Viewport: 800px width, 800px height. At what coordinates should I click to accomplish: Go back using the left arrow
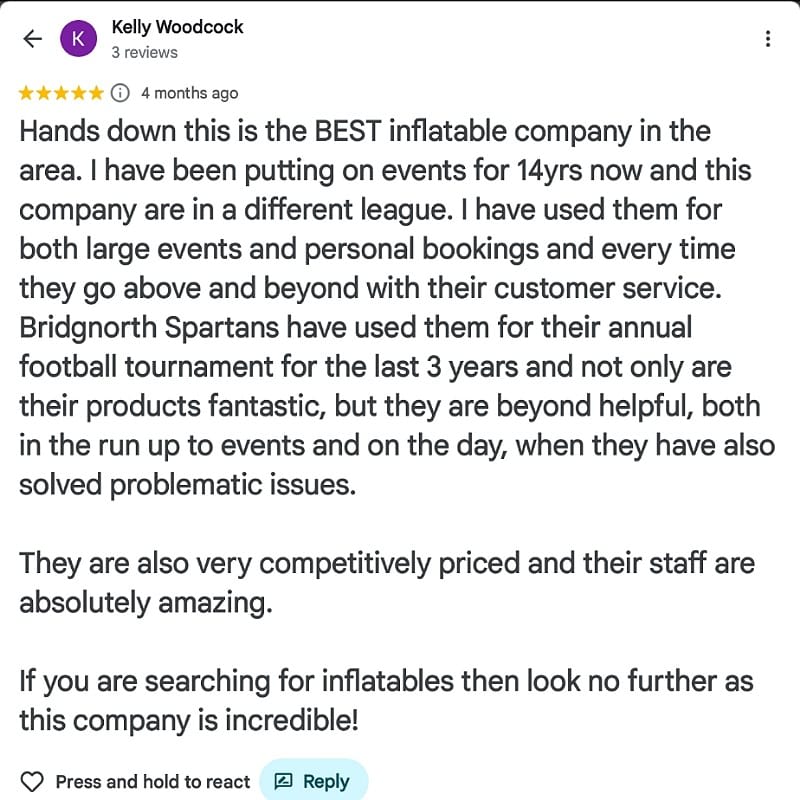pyautogui.click(x=33, y=39)
